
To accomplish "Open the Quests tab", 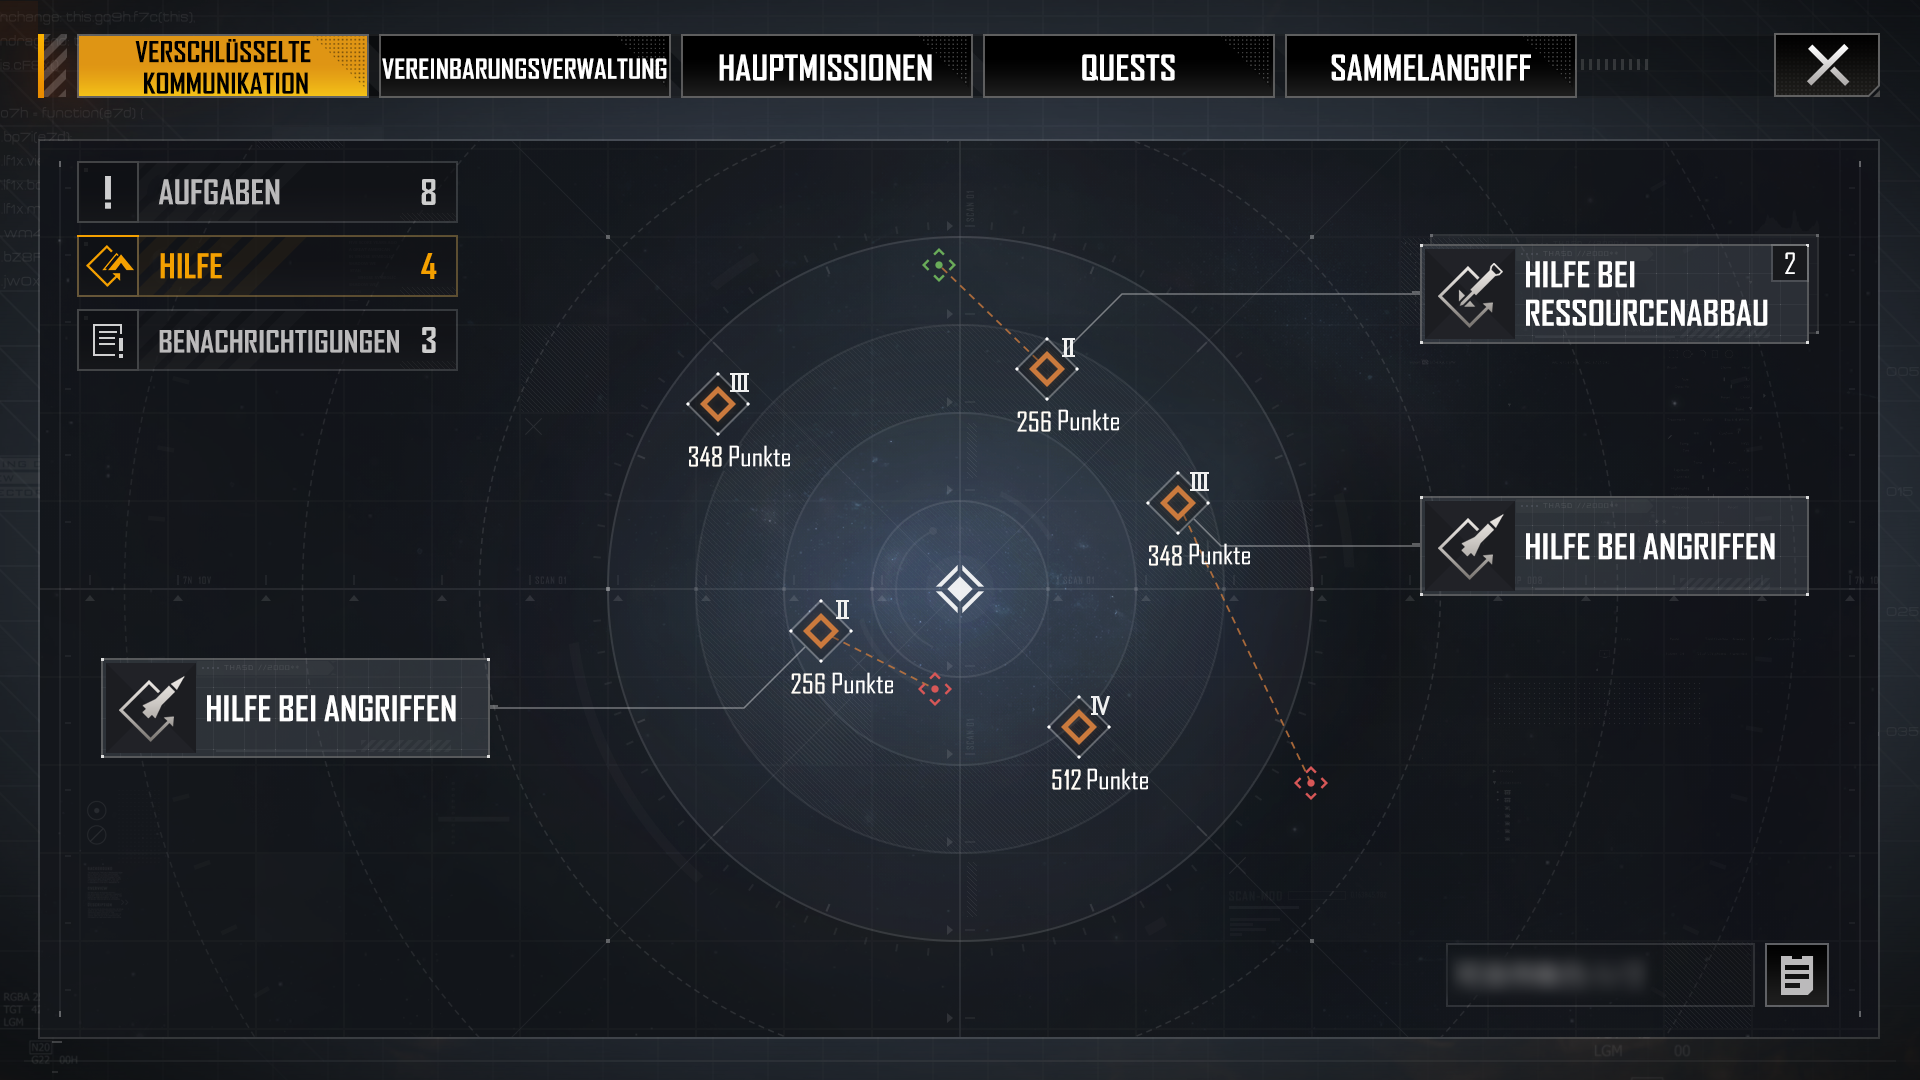I will [x=1129, y=67].
